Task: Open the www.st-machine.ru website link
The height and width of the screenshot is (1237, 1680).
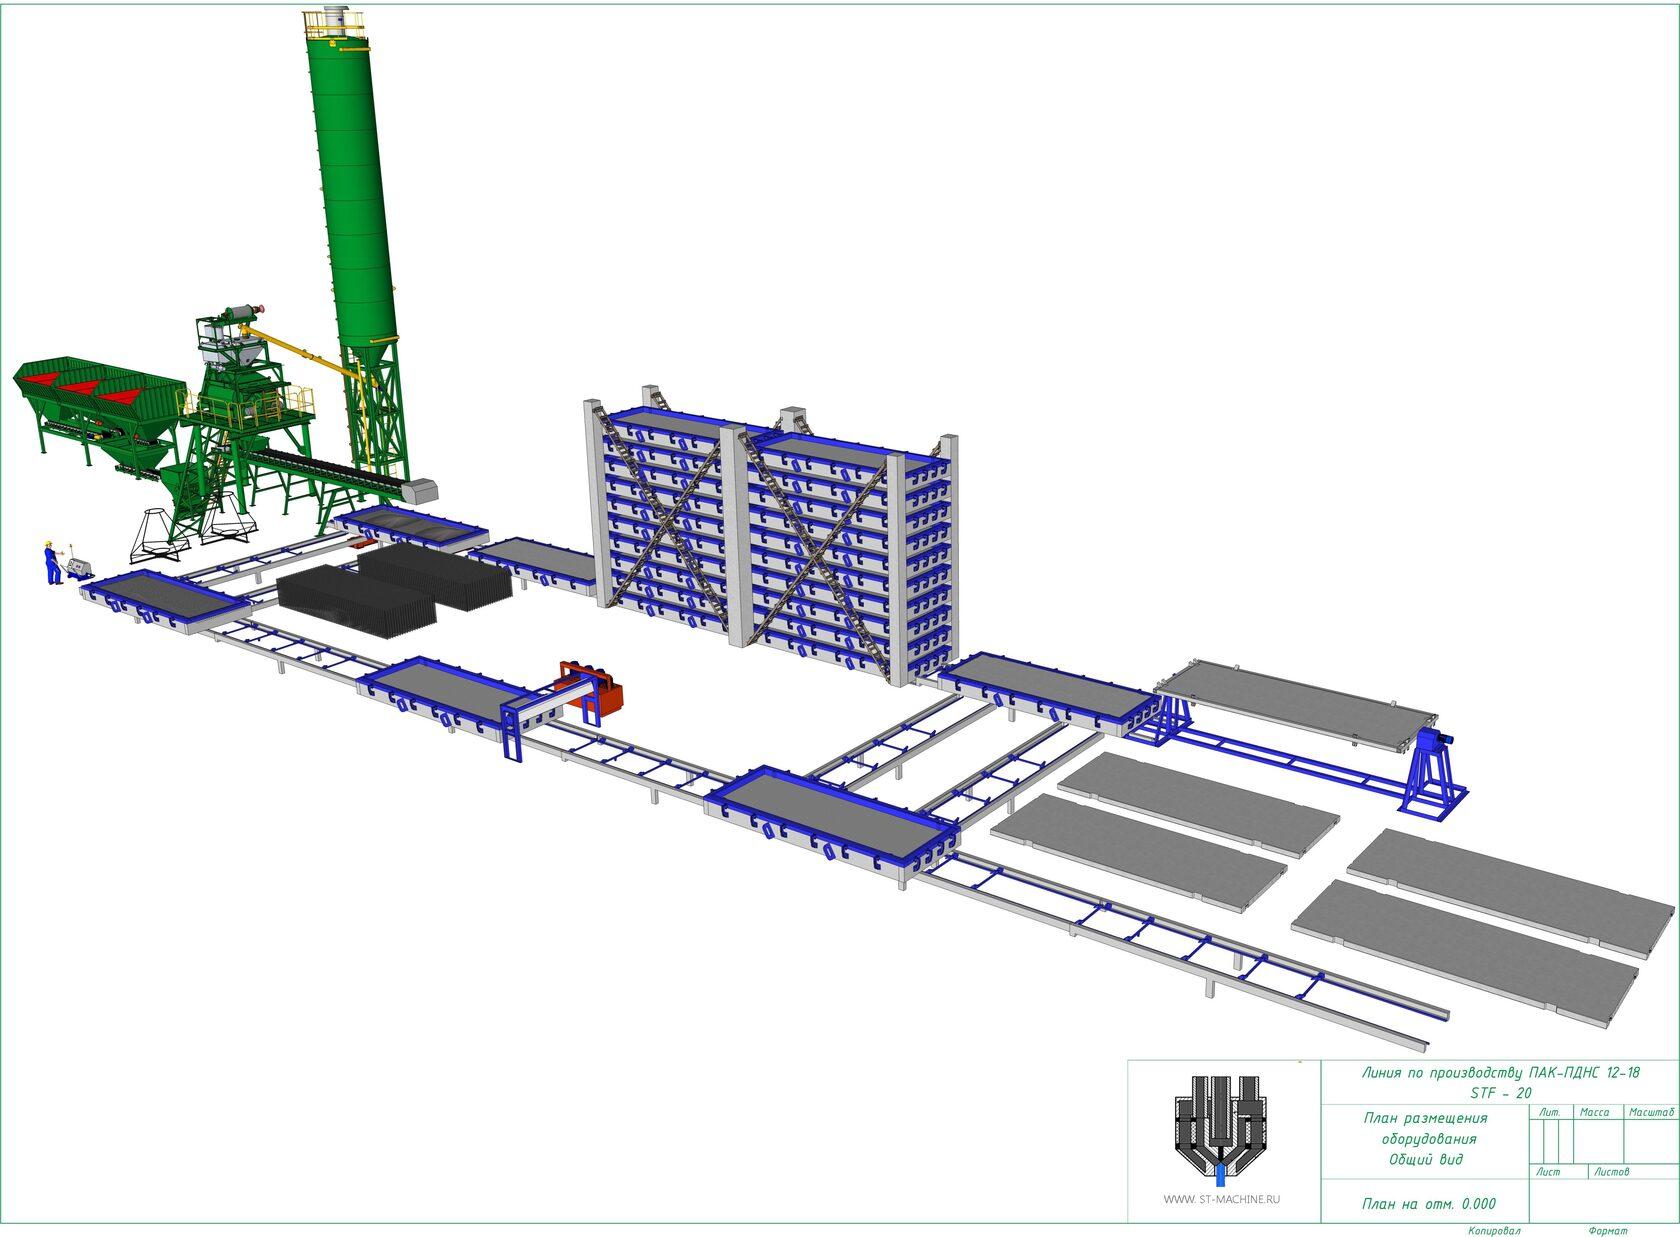Action: [1220, 1199]
